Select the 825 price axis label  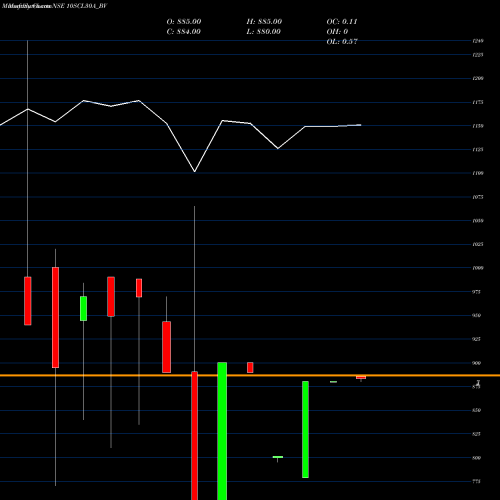[477, 434]
